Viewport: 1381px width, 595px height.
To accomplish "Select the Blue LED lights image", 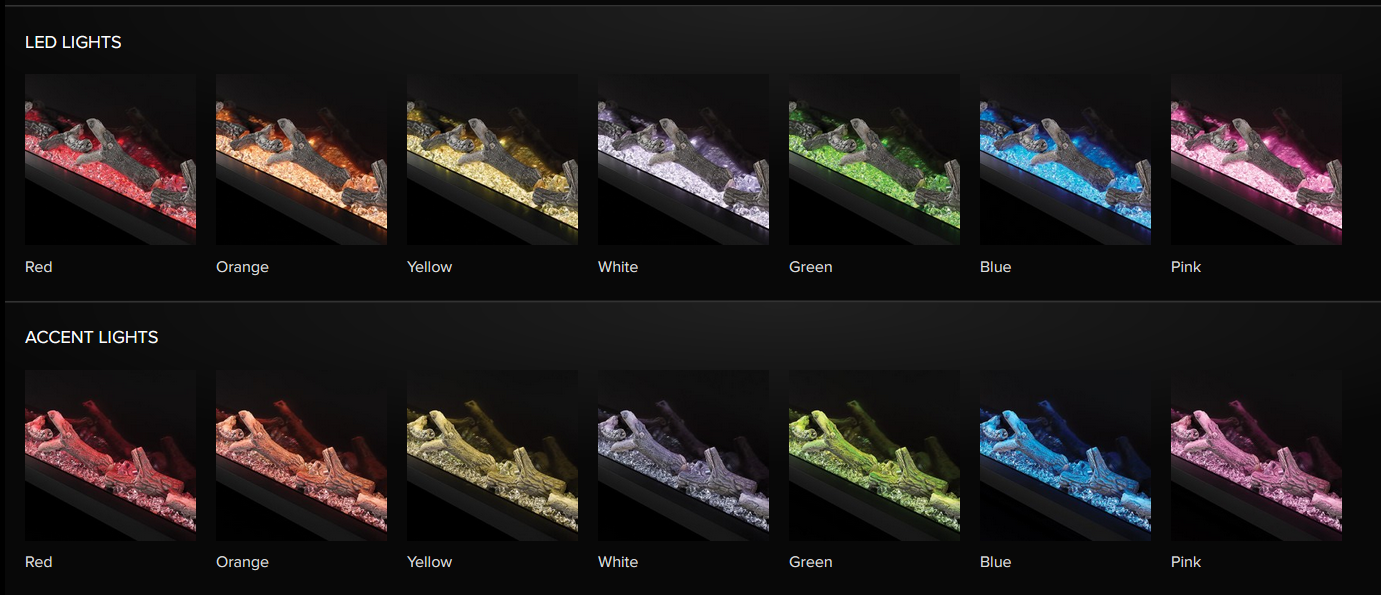I will click(1065, 159).
